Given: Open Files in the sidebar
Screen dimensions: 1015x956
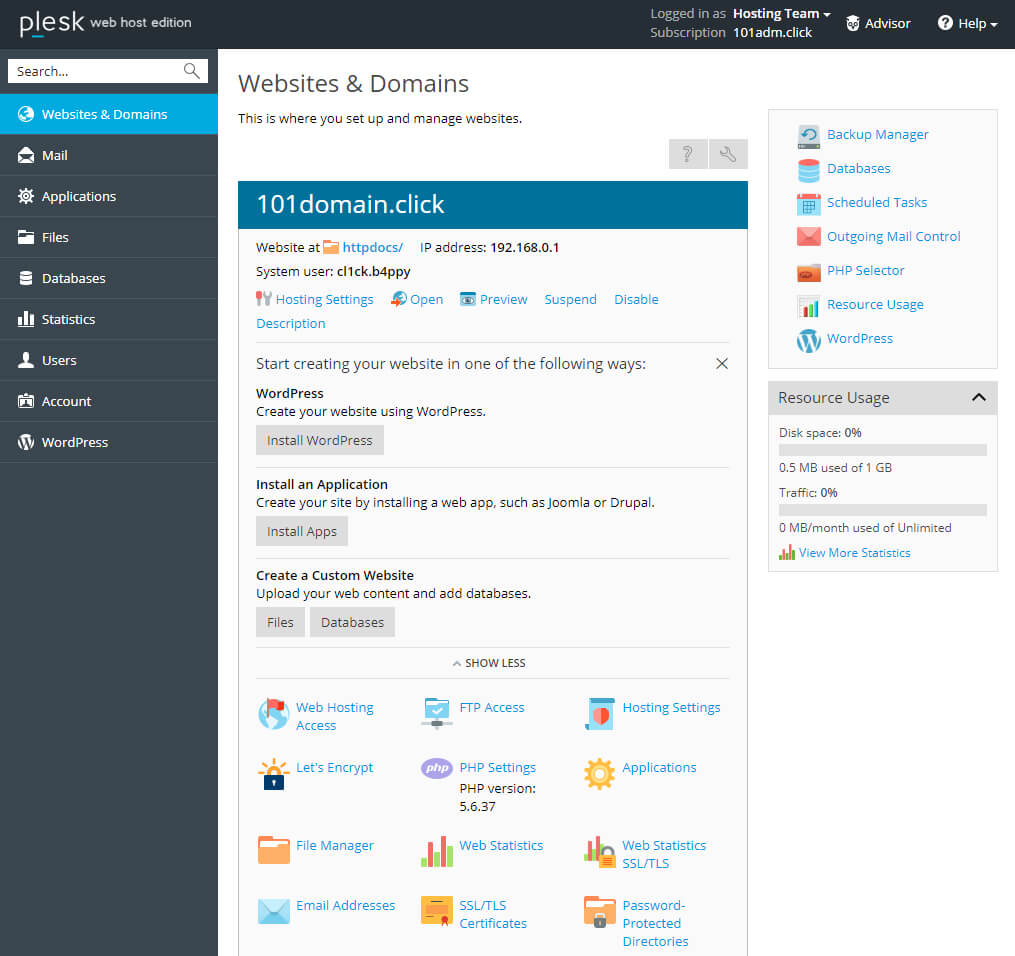Looking at the screenshot, I should [109, 237].
